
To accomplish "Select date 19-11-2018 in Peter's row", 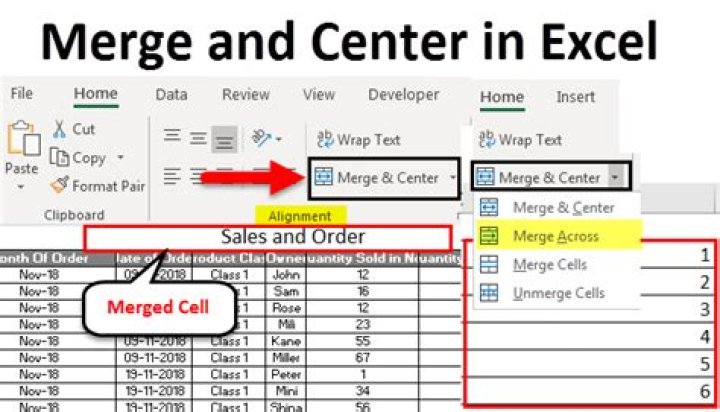I will pyautogui.click(x=154, y=374).
